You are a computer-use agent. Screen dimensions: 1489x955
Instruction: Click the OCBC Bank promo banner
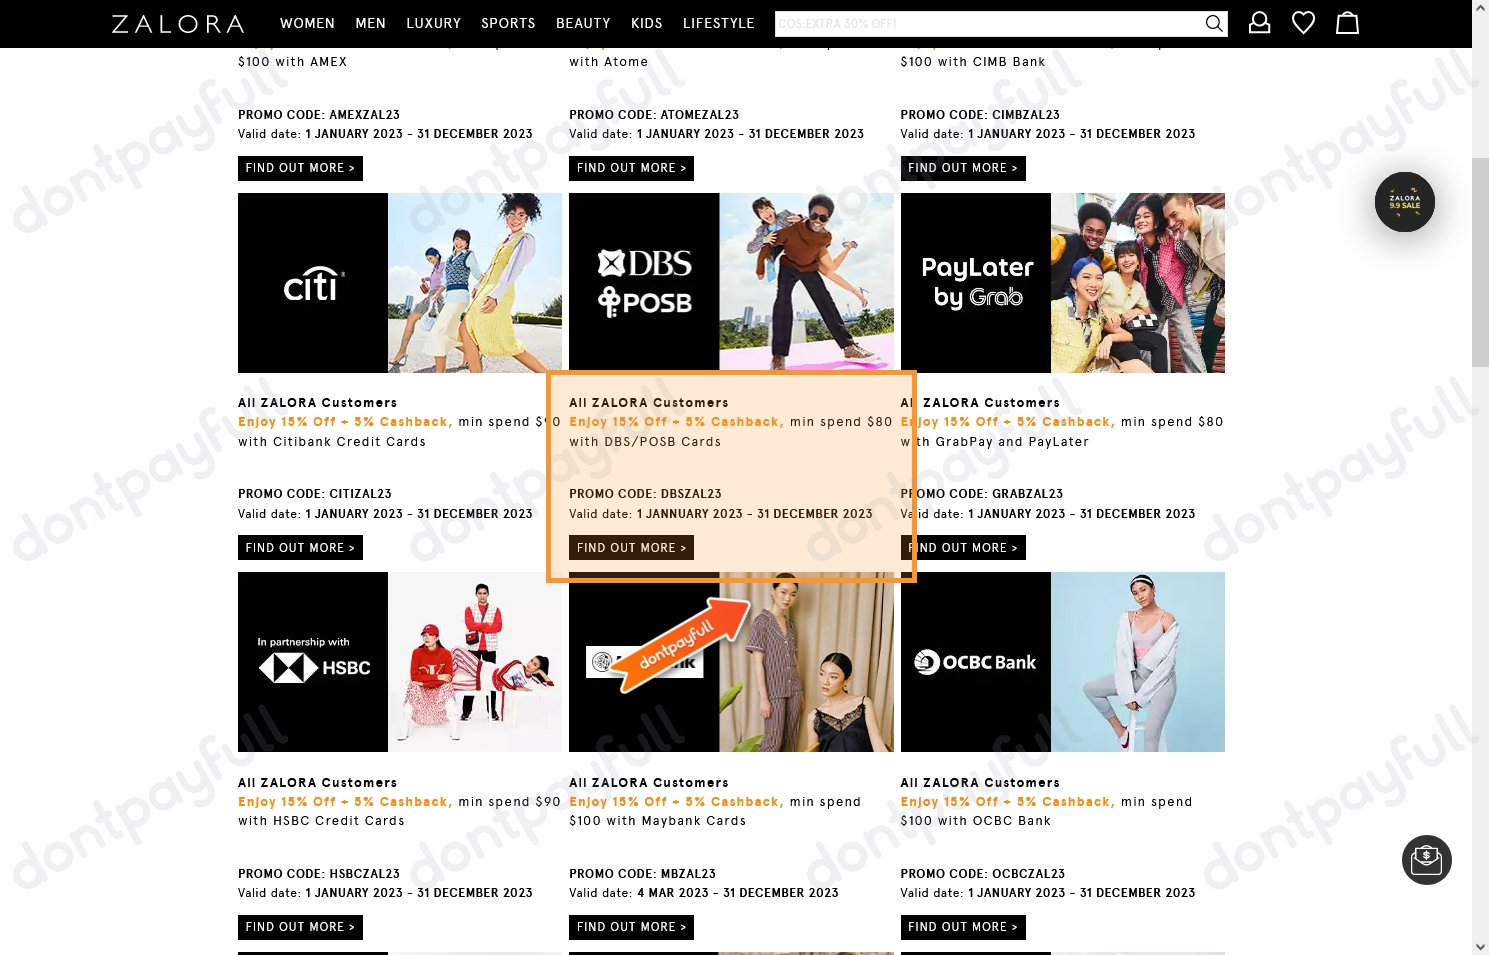coord(1063,662)
